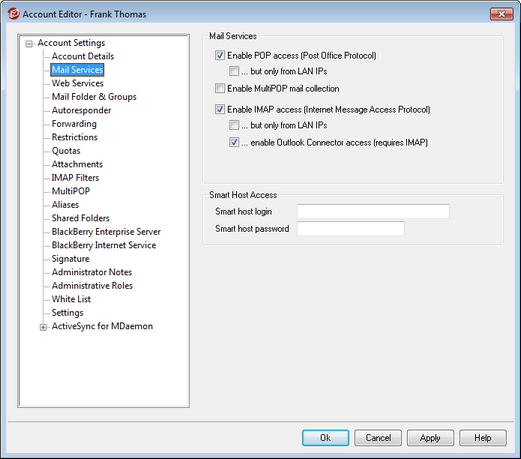Click the Smart host password field
The image size is (521, 459).
click(x=351, y=229)
